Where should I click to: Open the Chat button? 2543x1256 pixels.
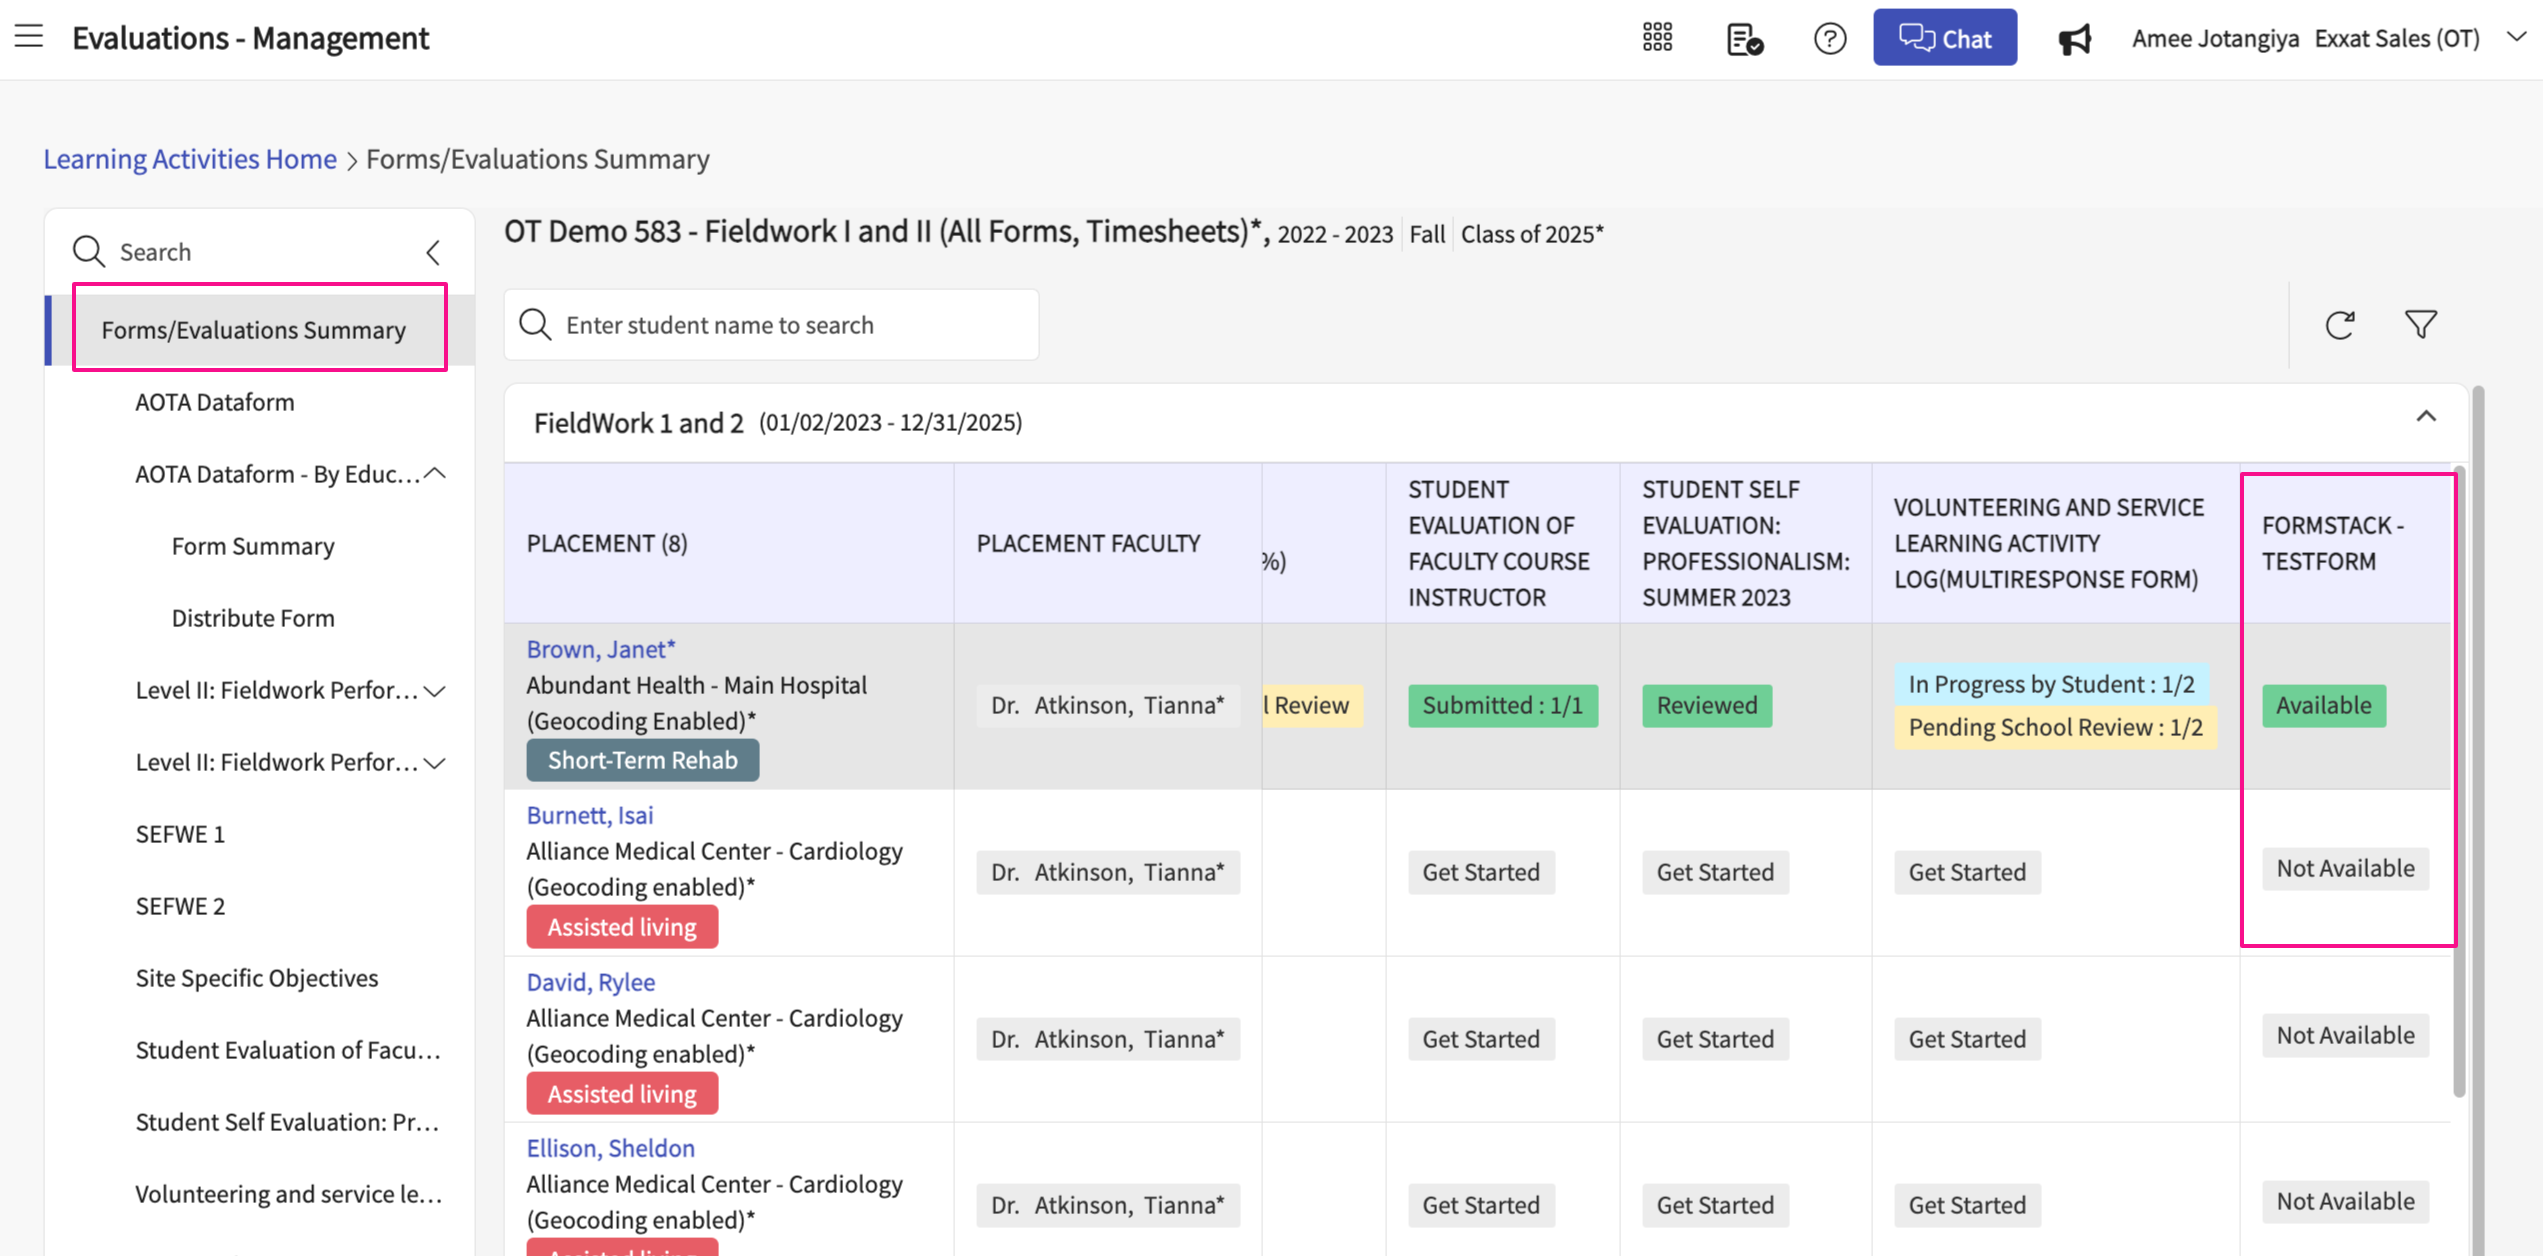pyautogui.click(x=1944, y=38)
